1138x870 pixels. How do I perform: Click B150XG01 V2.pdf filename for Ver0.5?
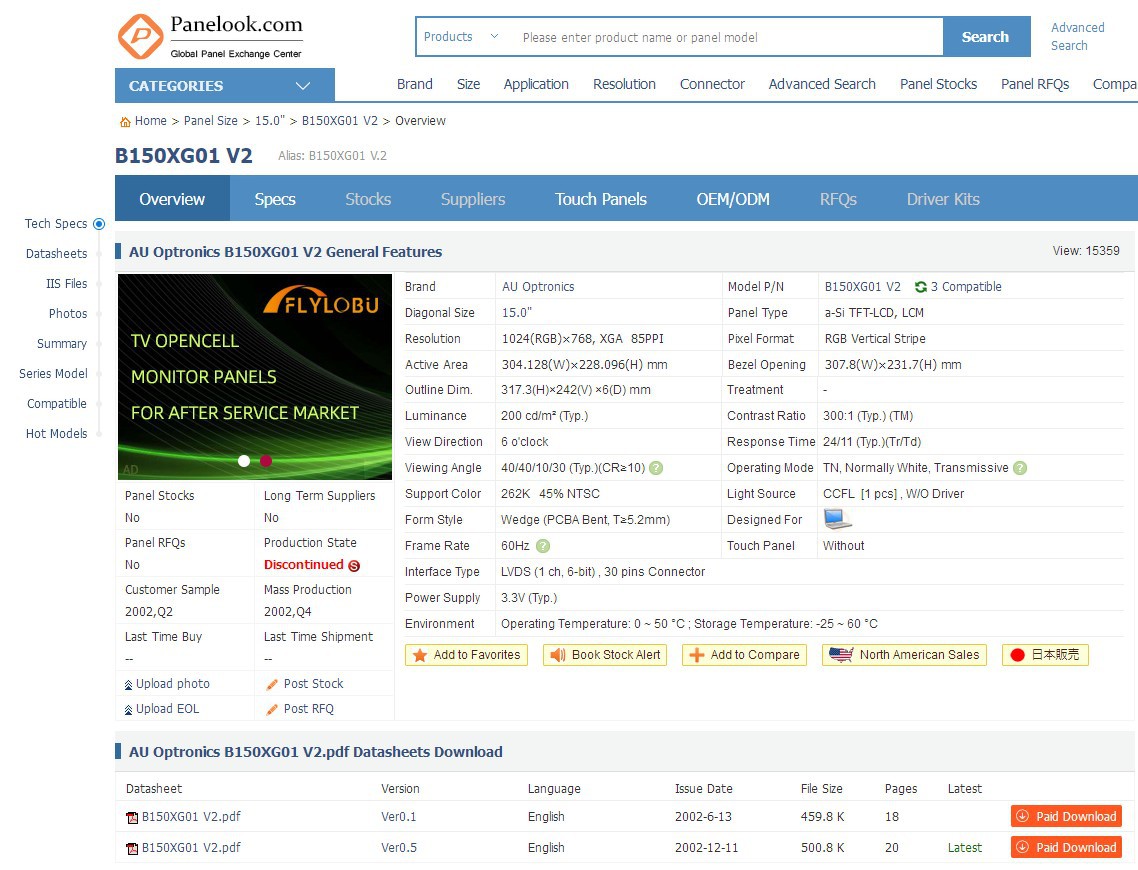pos(191,848)
